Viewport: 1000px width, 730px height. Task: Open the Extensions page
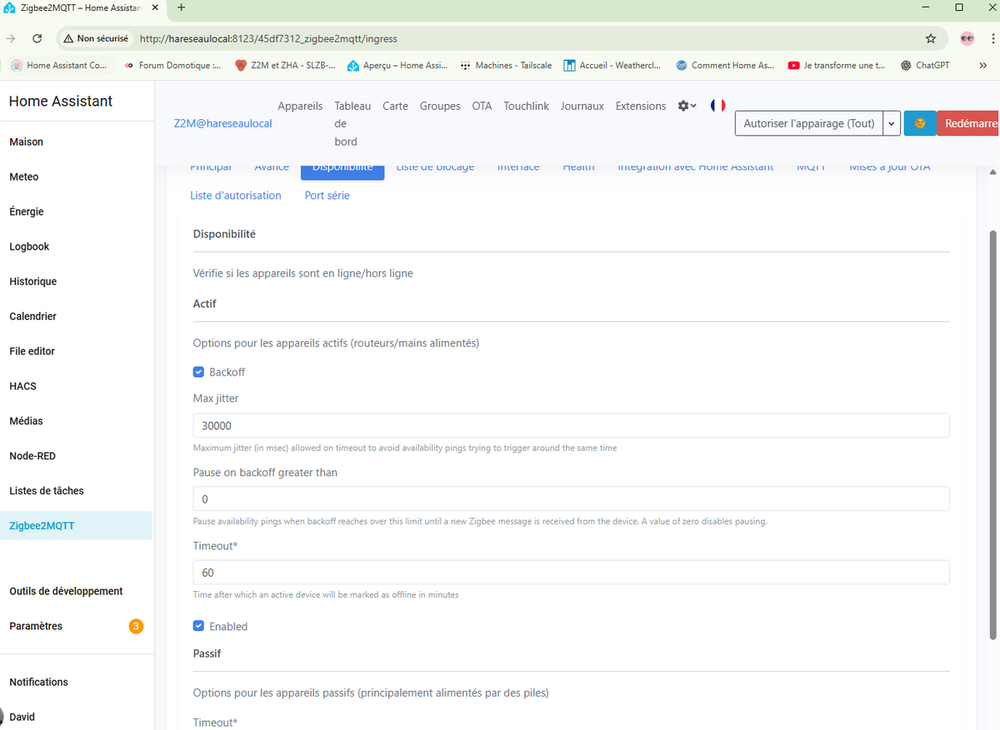coord(640,106)
